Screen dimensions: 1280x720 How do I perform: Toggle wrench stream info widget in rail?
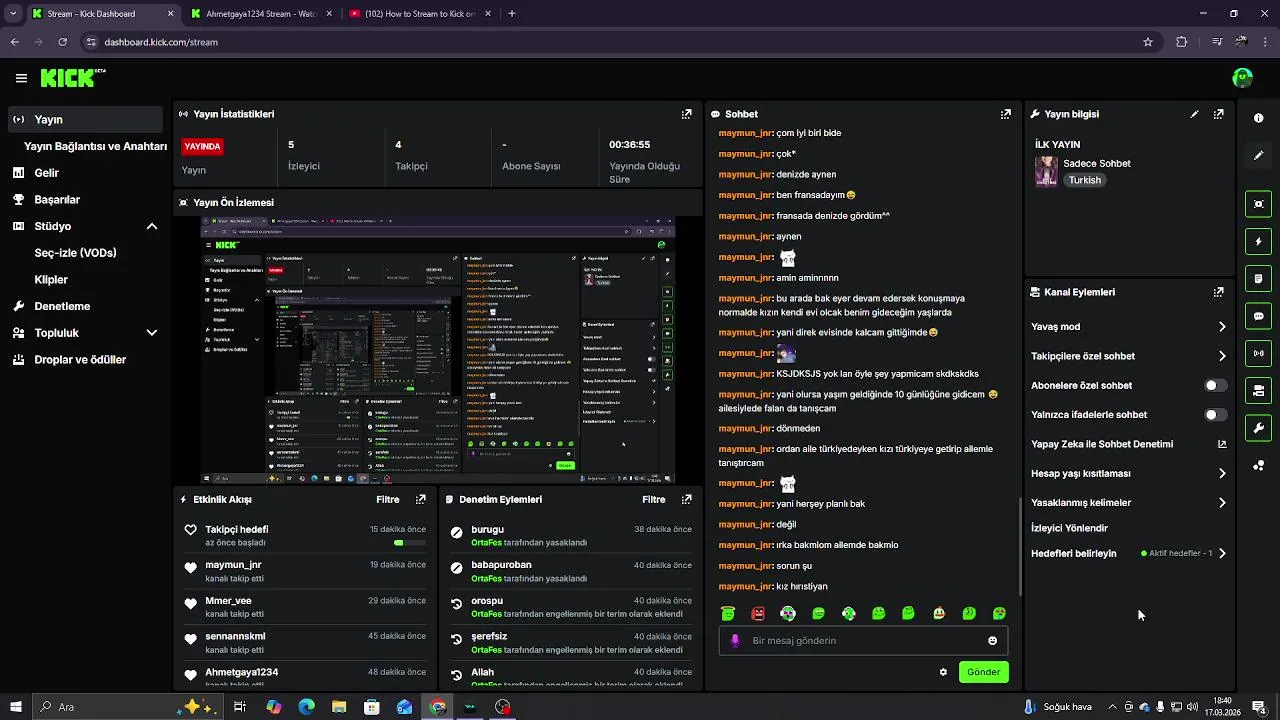(x=1258, y=428)
